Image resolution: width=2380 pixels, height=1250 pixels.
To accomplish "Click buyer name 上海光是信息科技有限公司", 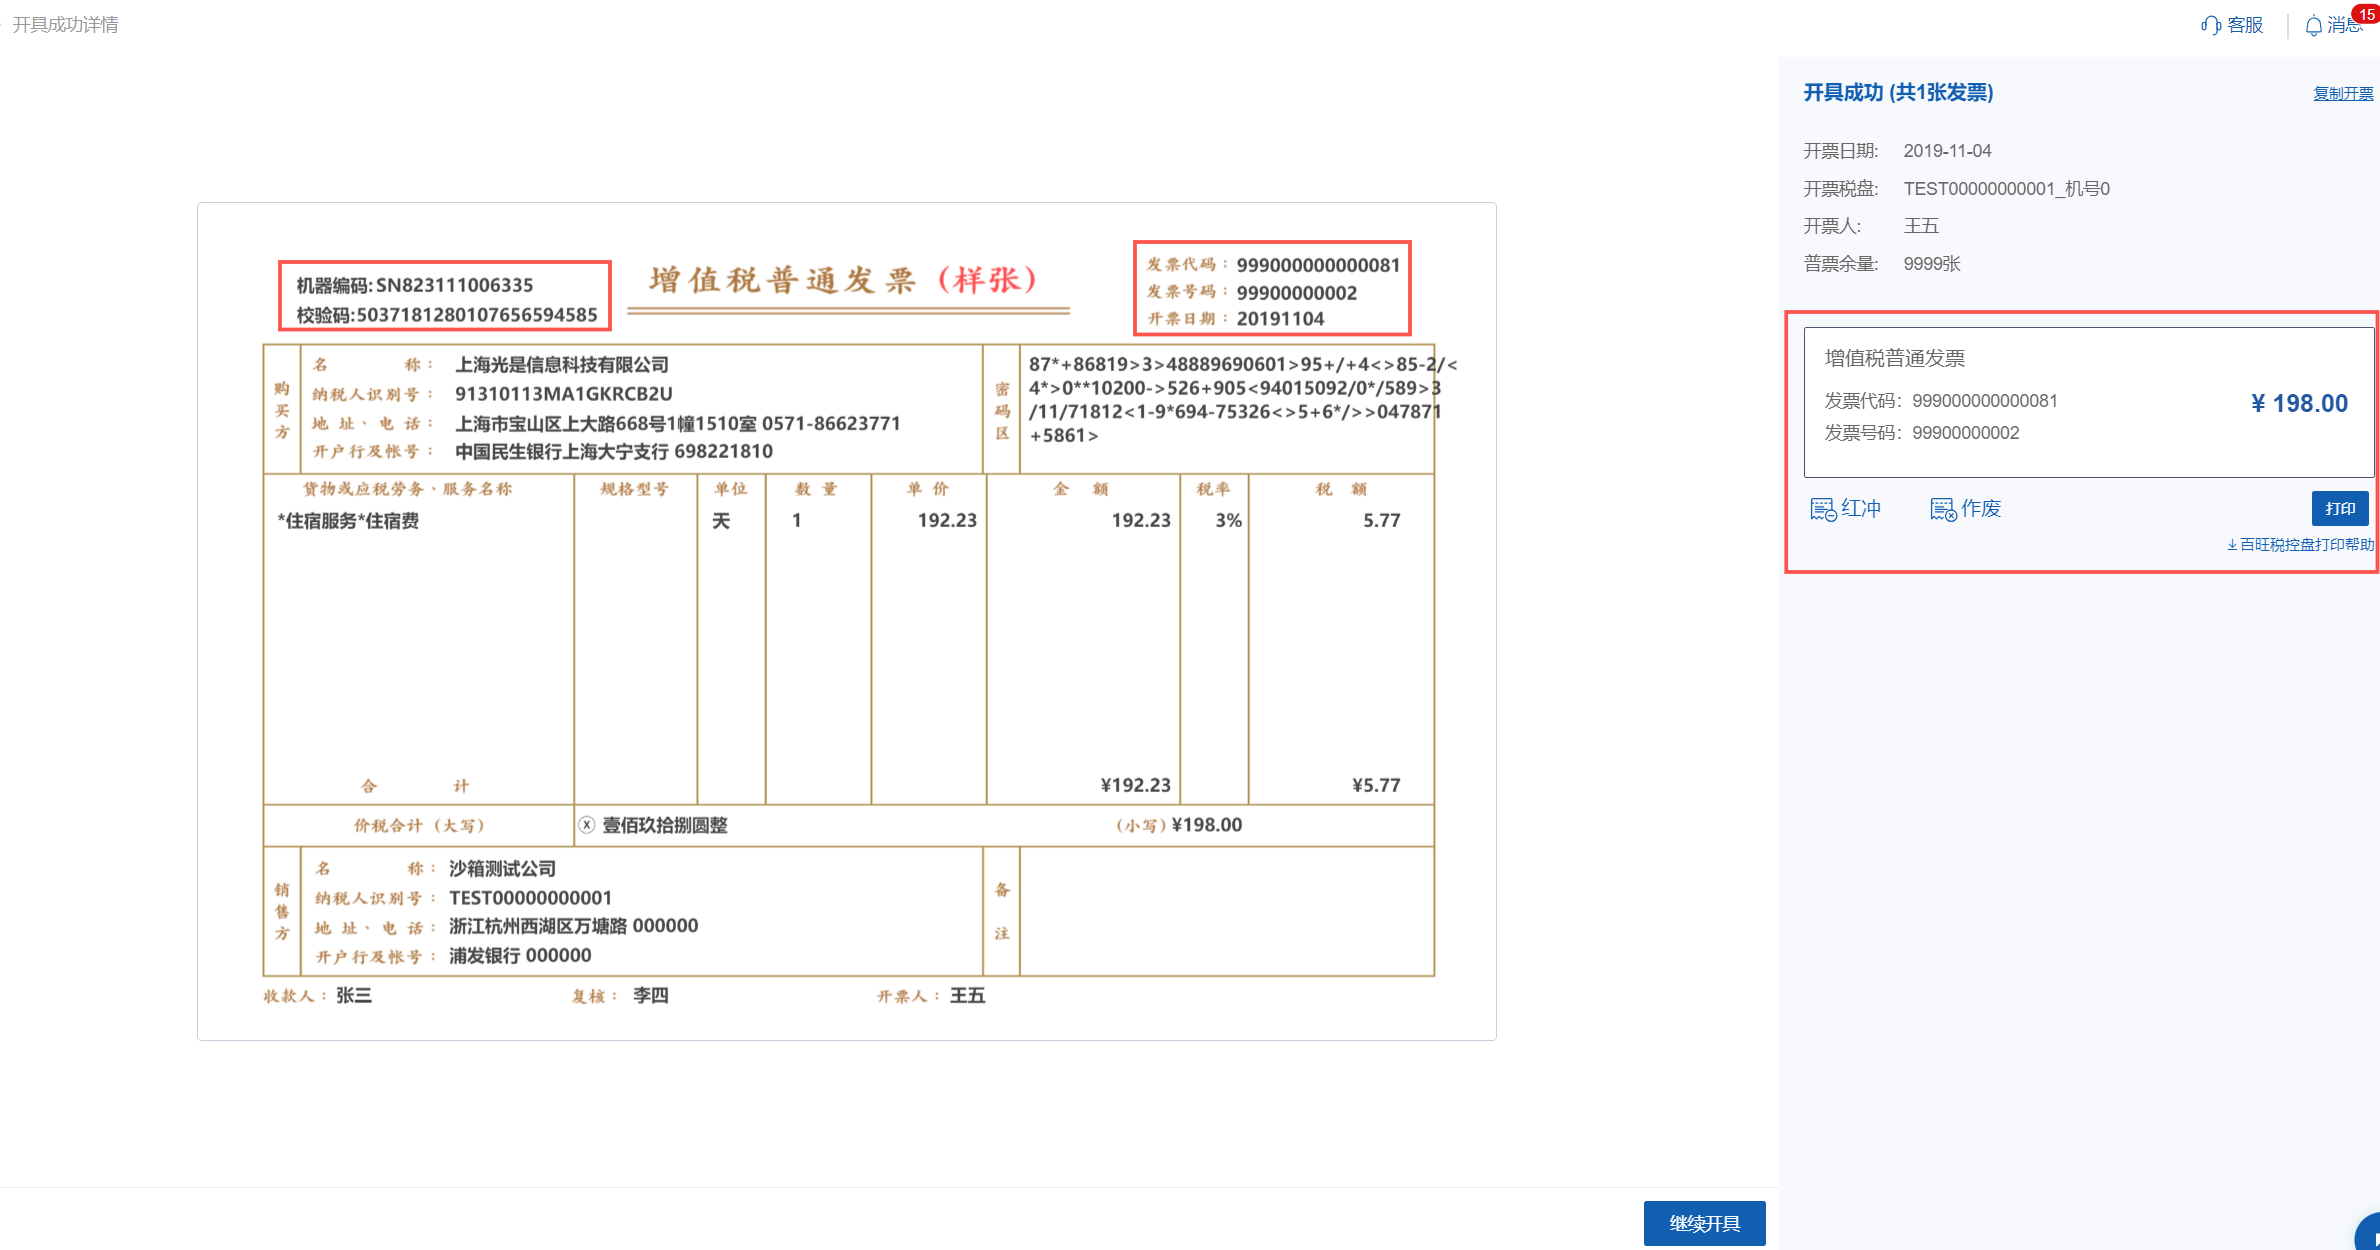I will pyautogui.click(x=562, y=365).
